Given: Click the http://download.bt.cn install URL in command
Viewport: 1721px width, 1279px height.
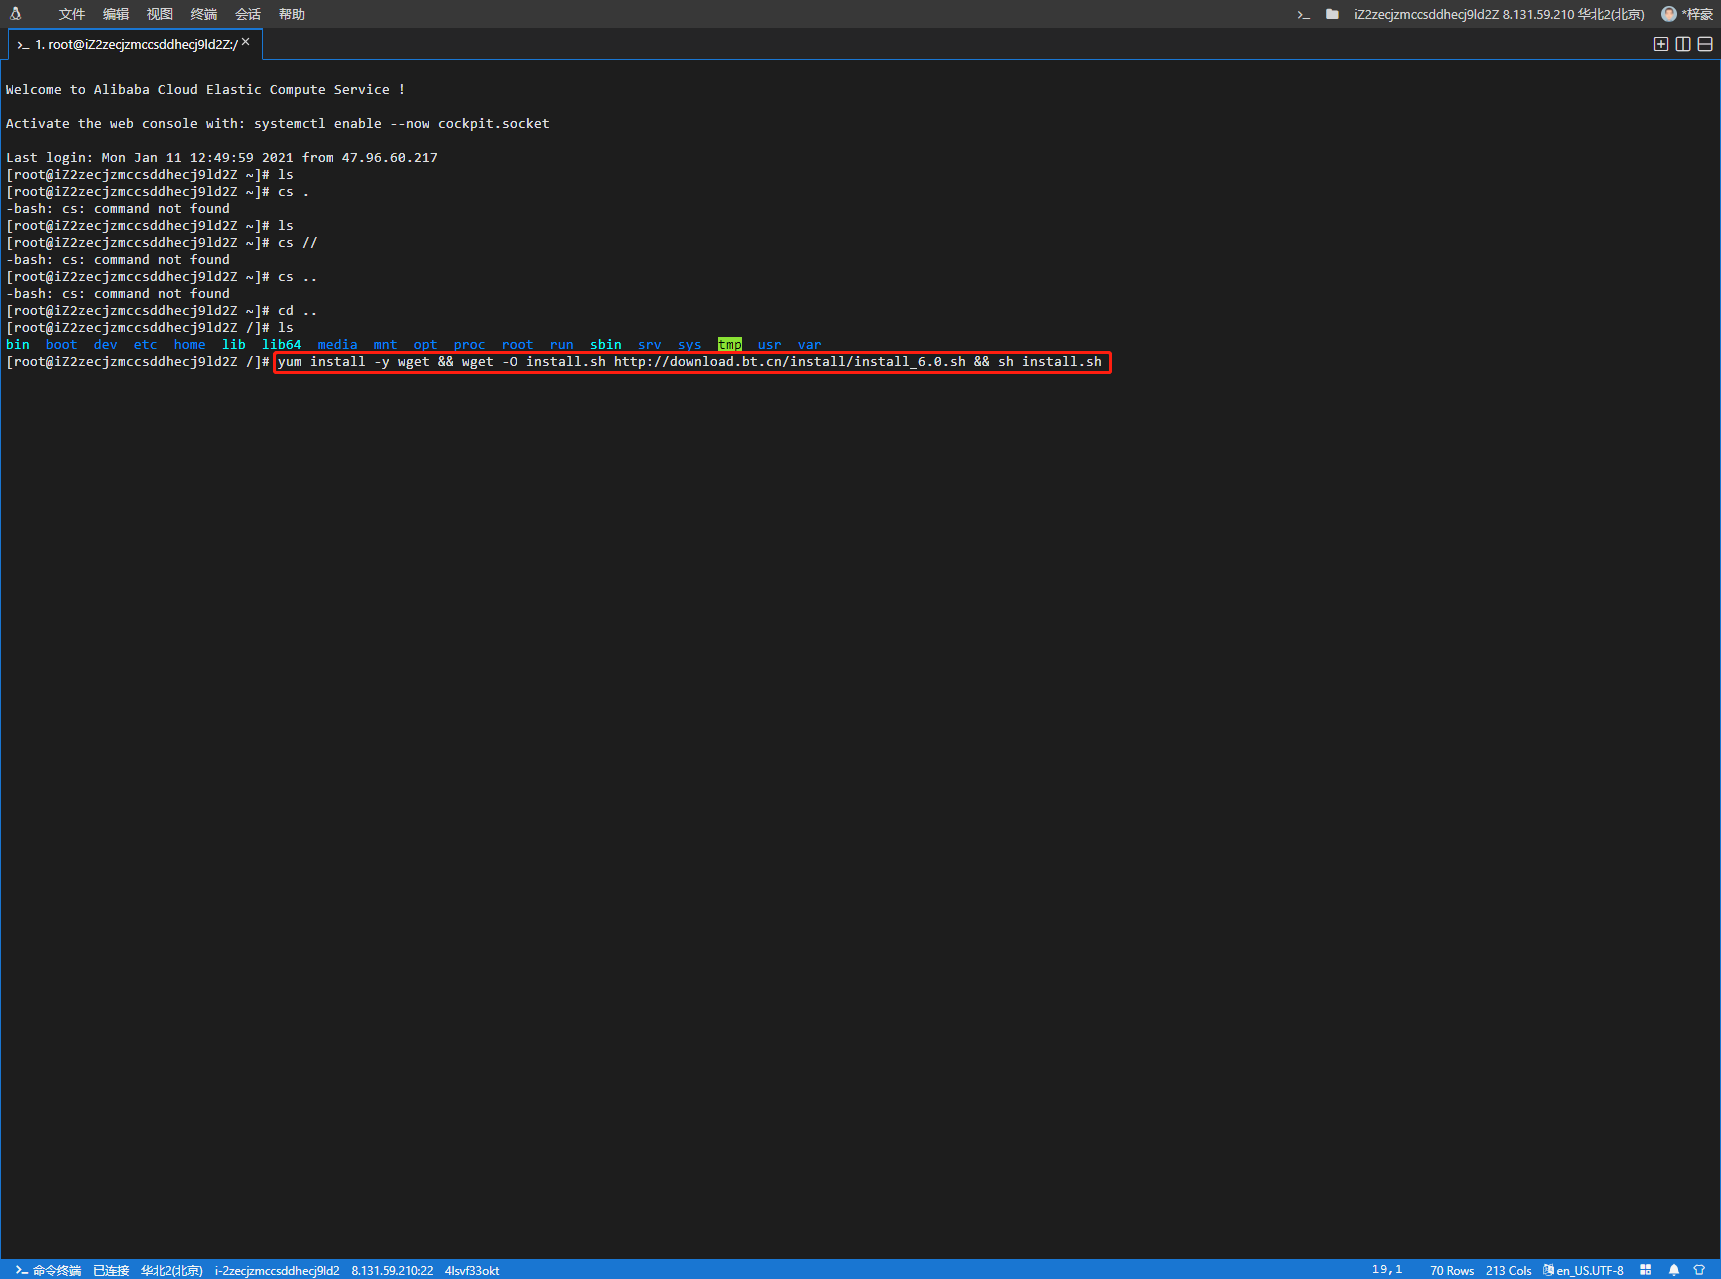Looking at the screenshot, I should point(790,362).
